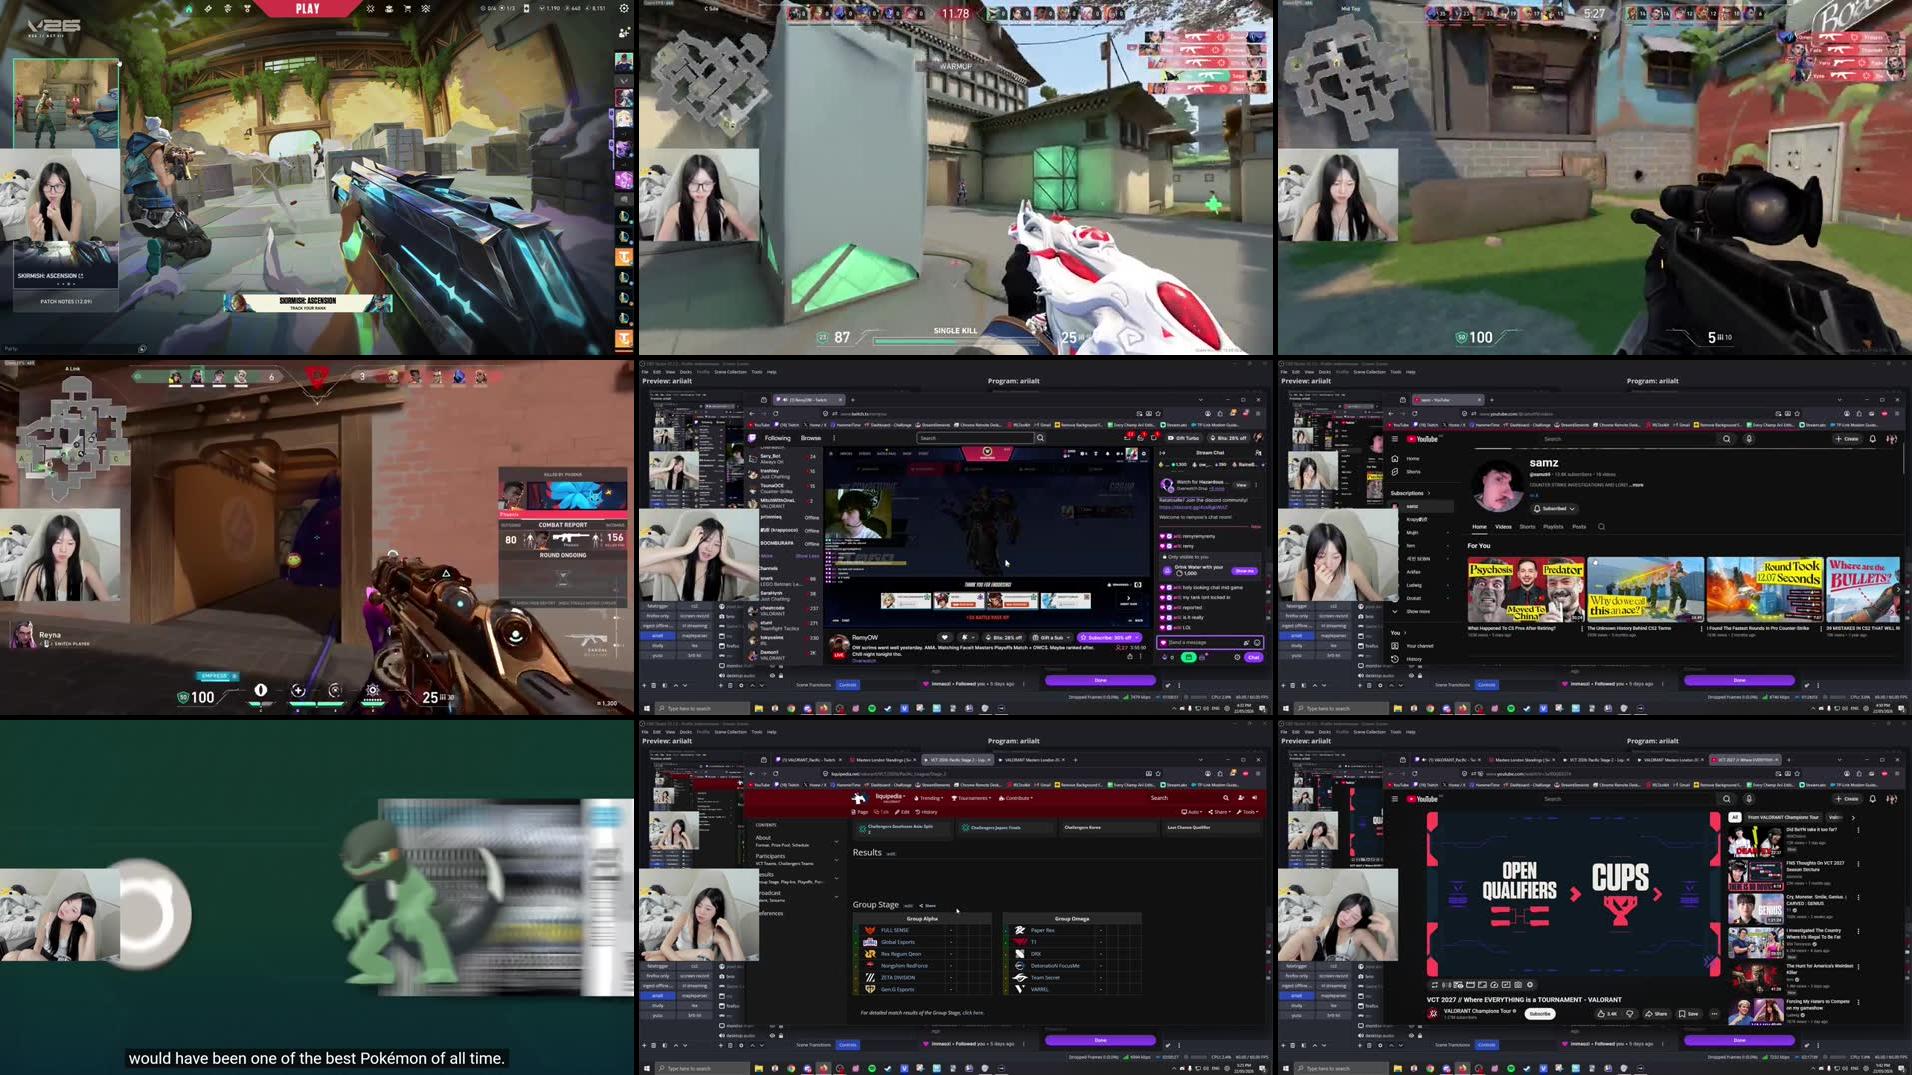Click Save under VCT 2027 video

pos(1688,1014)
